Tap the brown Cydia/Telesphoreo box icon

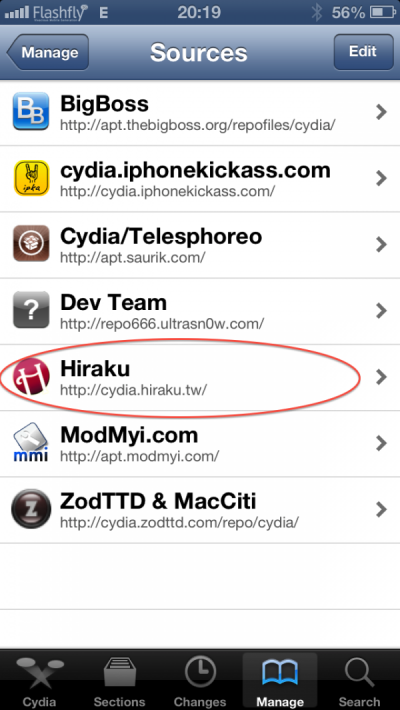(31, 244)
